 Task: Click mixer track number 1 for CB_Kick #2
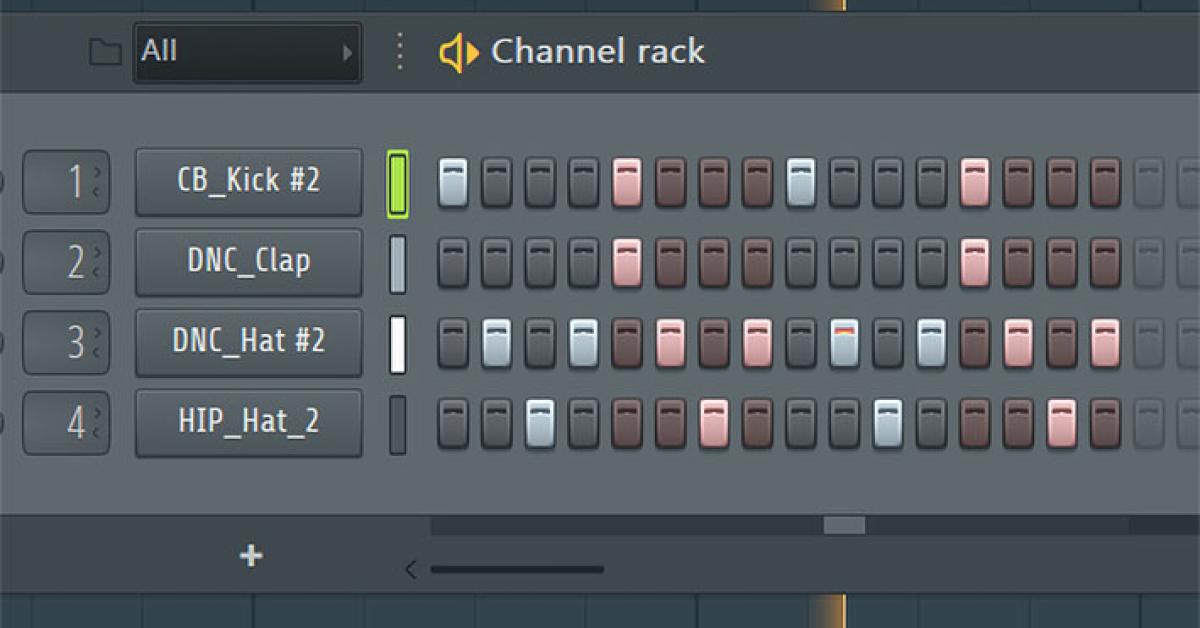coord(66,182)
